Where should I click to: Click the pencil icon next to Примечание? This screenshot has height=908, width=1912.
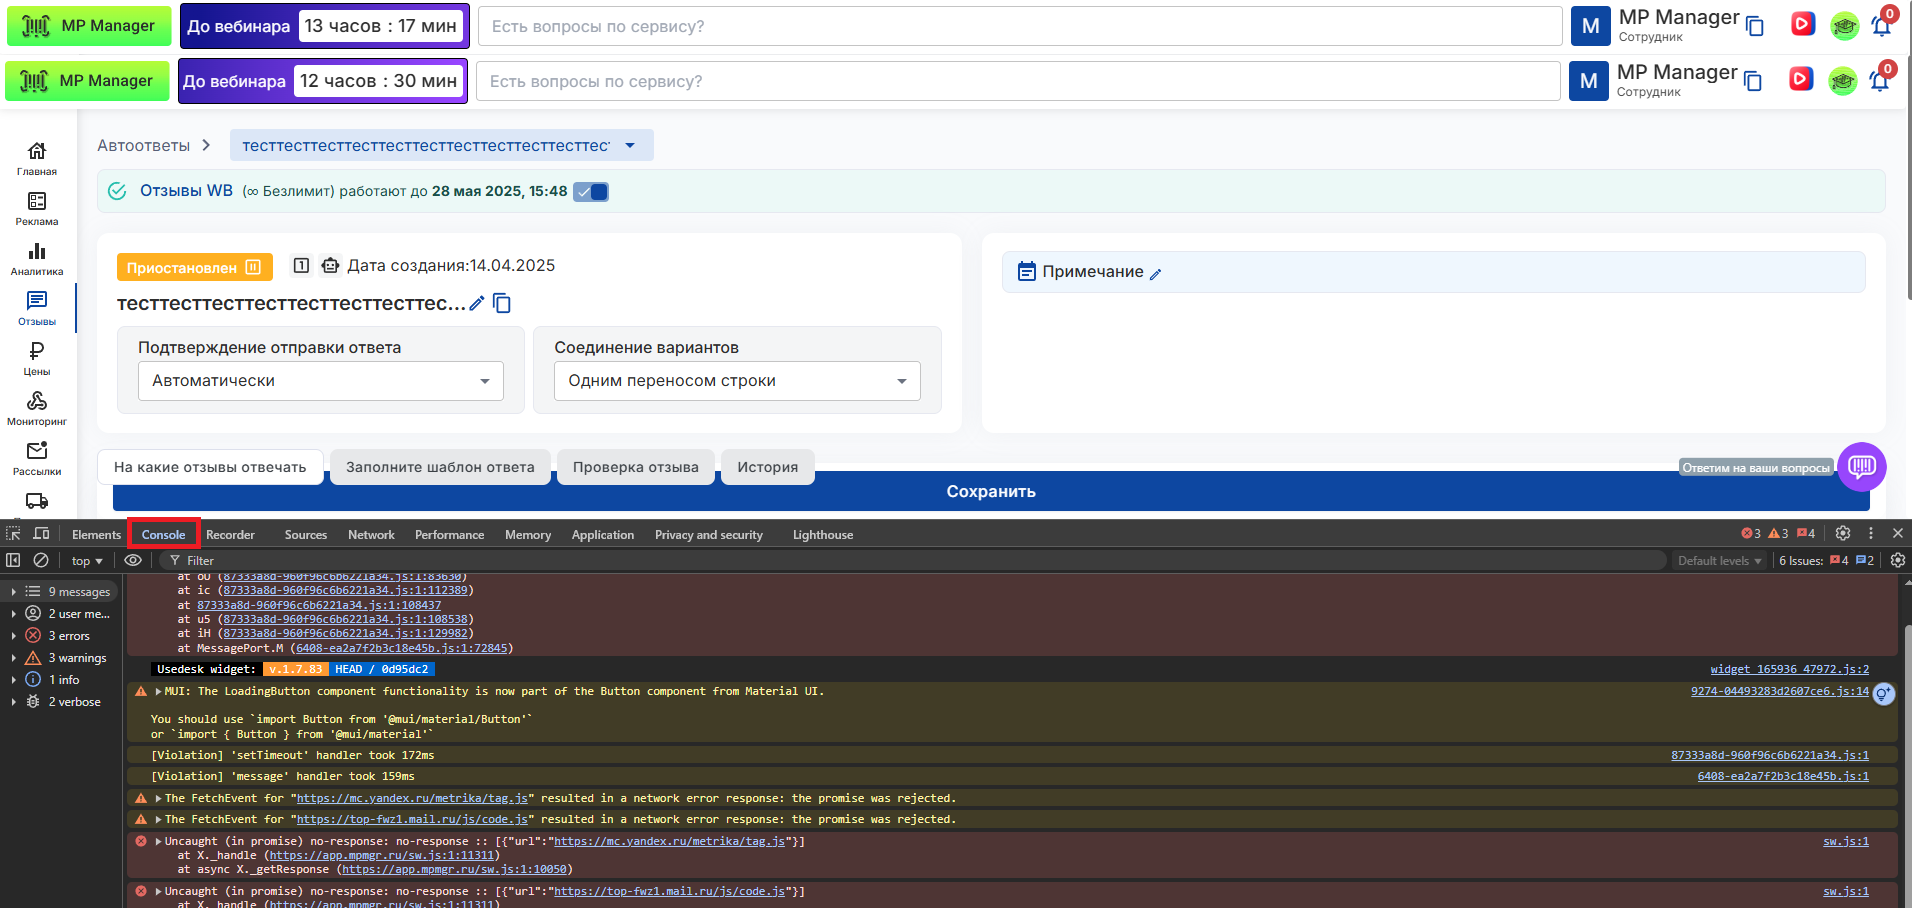tap(1156, 274)
